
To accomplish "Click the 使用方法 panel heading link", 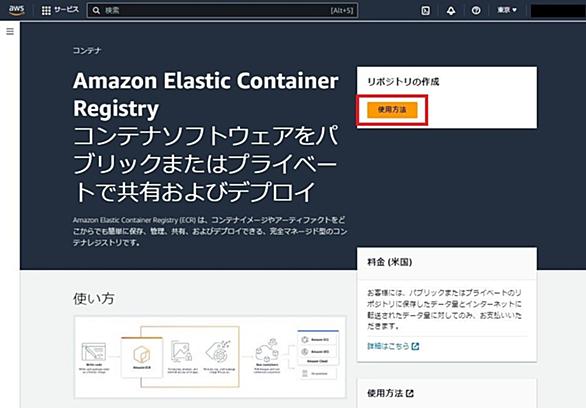I will [385, 393].
